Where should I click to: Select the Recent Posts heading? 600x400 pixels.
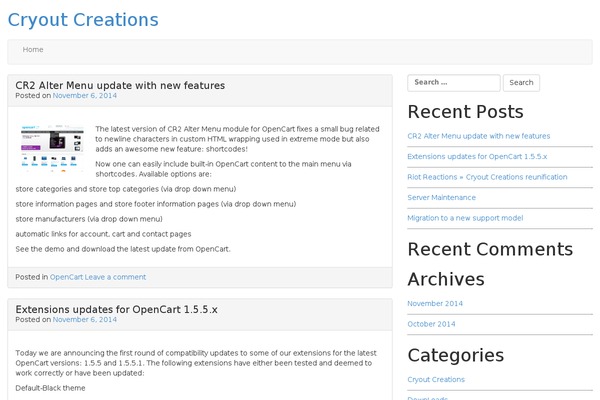[465, 112]
